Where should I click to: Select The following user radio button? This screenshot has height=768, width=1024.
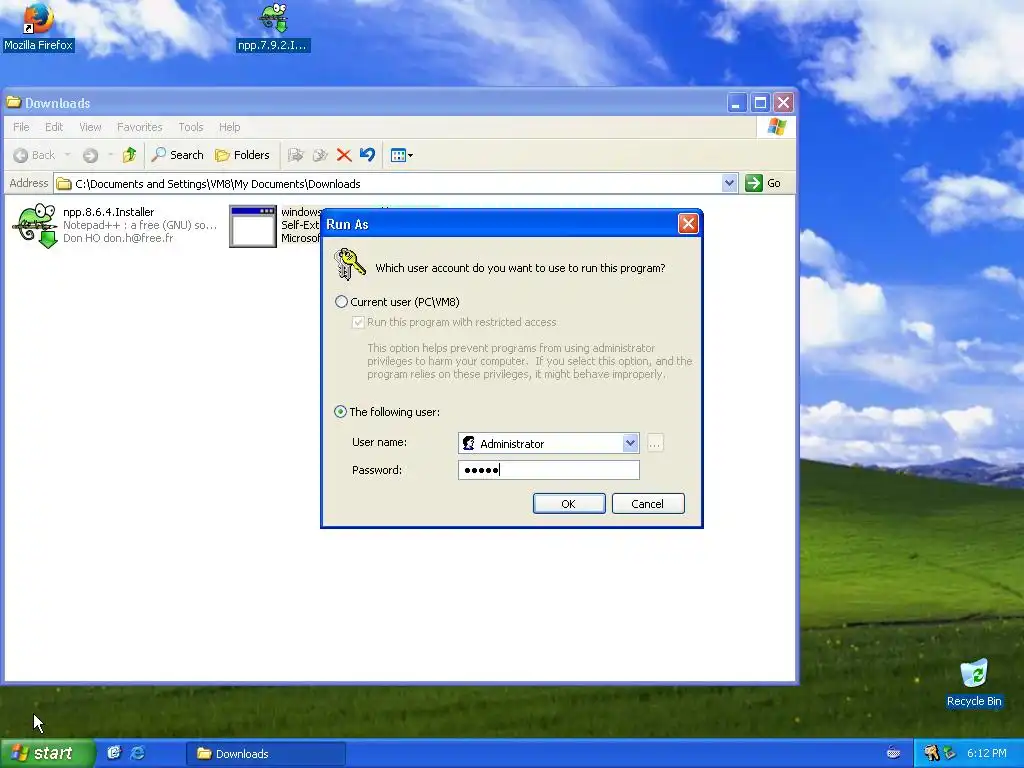(340, 411)
